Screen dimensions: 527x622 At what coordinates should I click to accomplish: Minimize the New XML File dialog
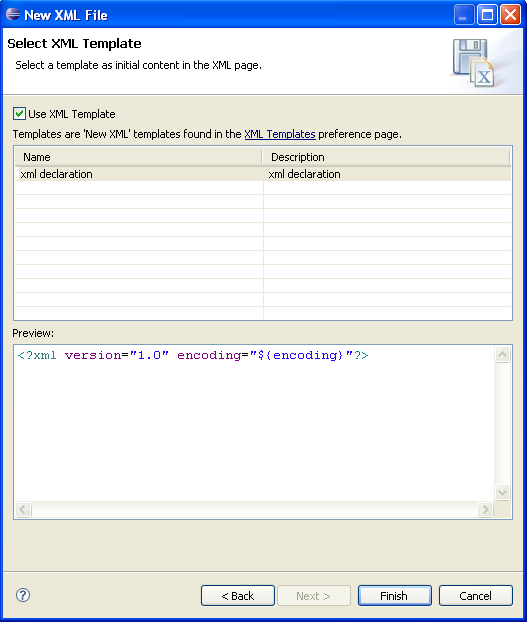point(464,15)
